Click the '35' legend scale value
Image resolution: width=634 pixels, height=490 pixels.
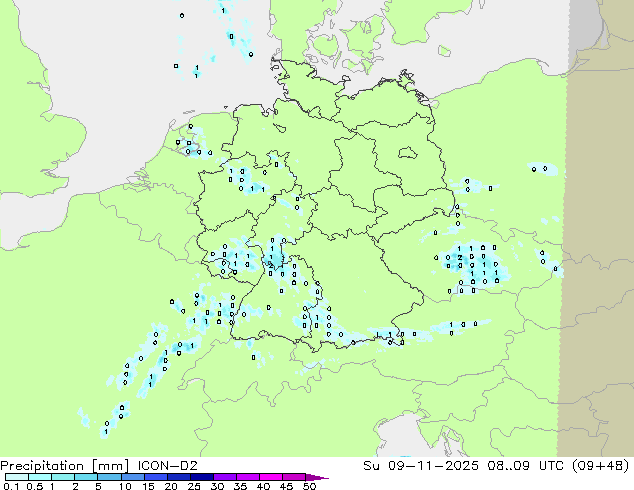[240, 486]
